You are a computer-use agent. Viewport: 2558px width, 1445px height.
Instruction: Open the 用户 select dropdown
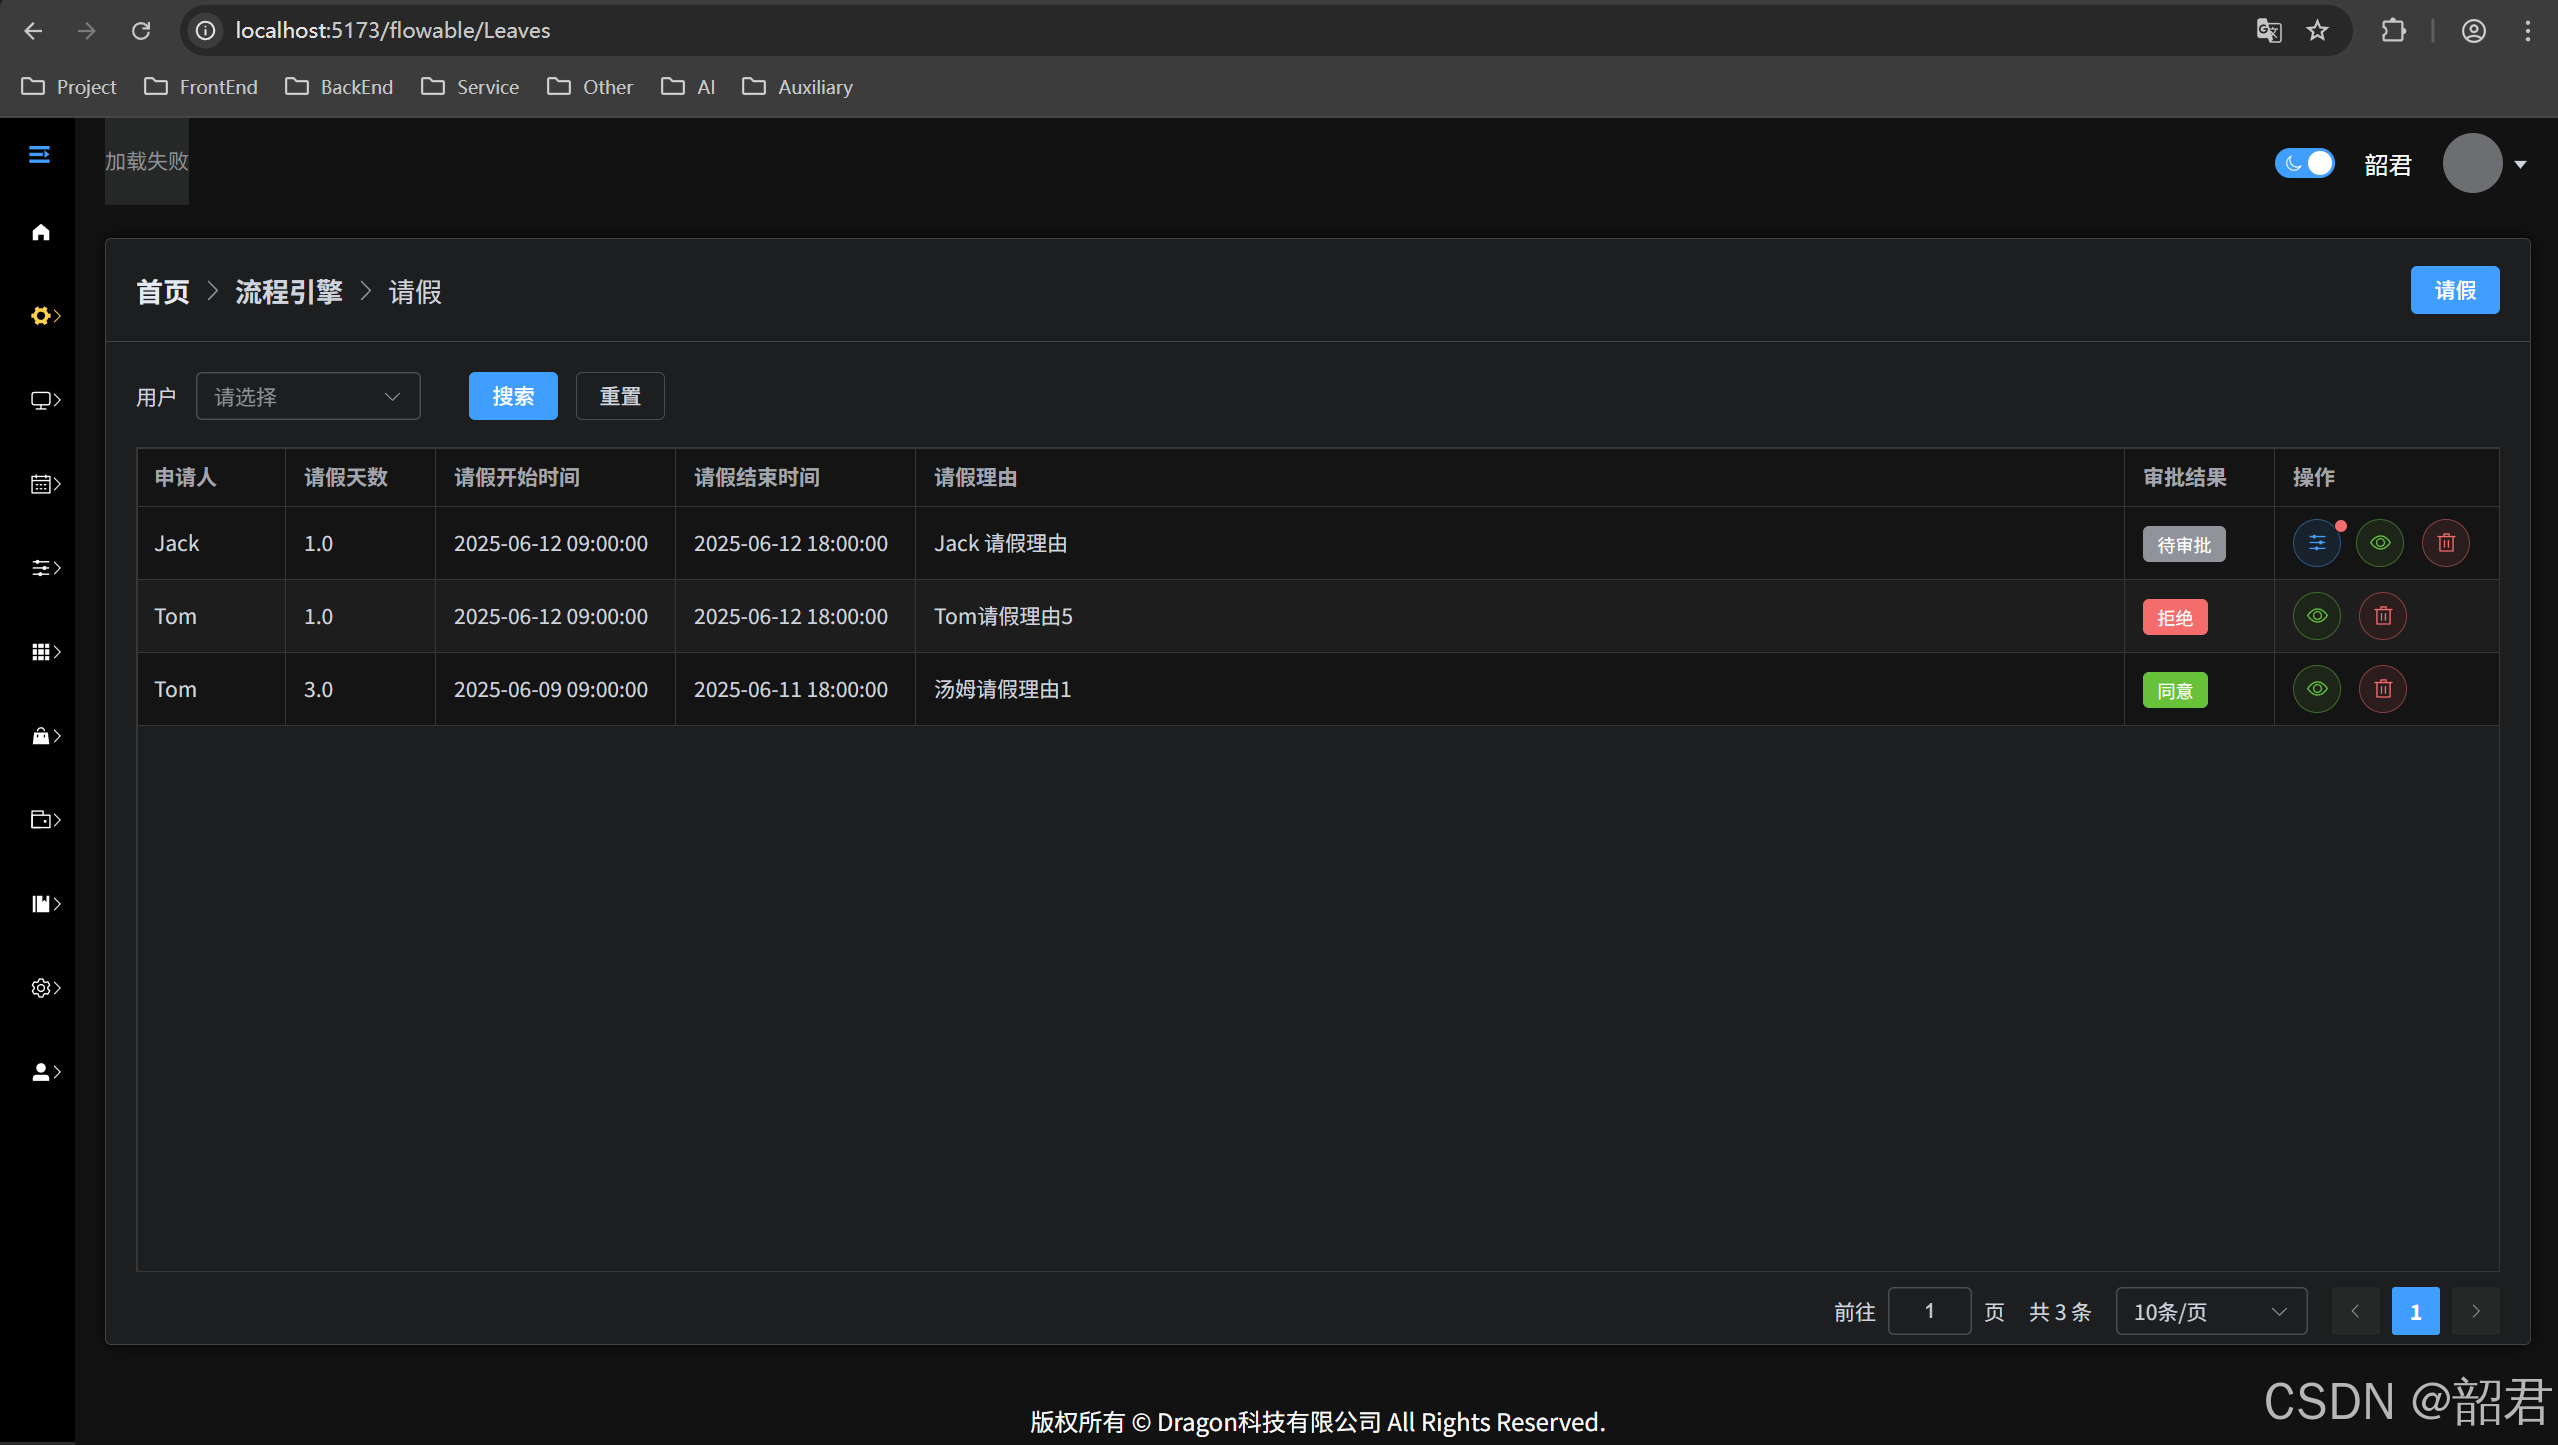tap(308, 397)
